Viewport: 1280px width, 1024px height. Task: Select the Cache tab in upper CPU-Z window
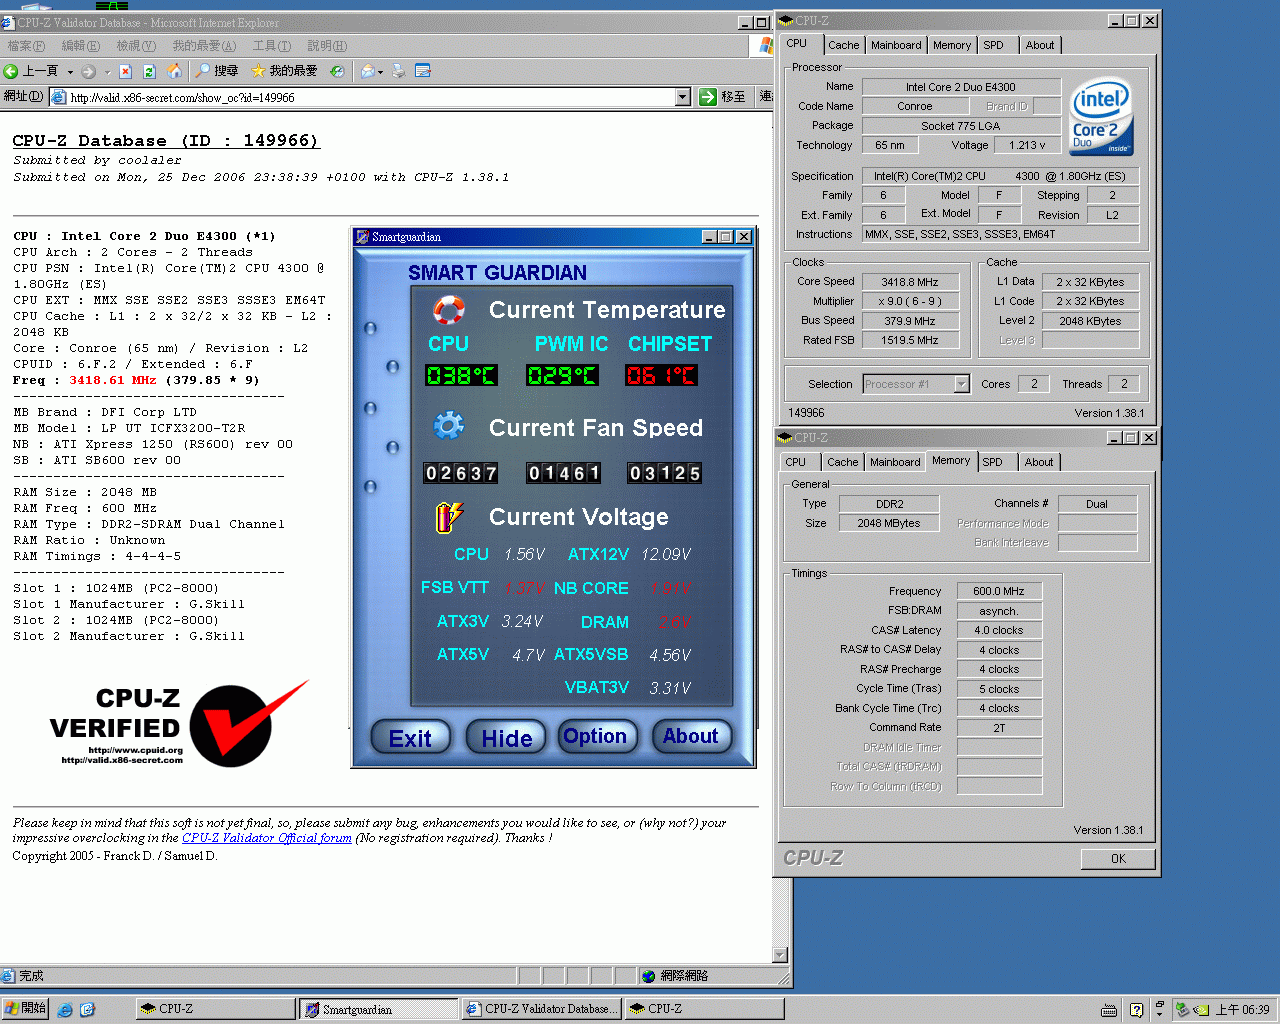pos(843,45)
